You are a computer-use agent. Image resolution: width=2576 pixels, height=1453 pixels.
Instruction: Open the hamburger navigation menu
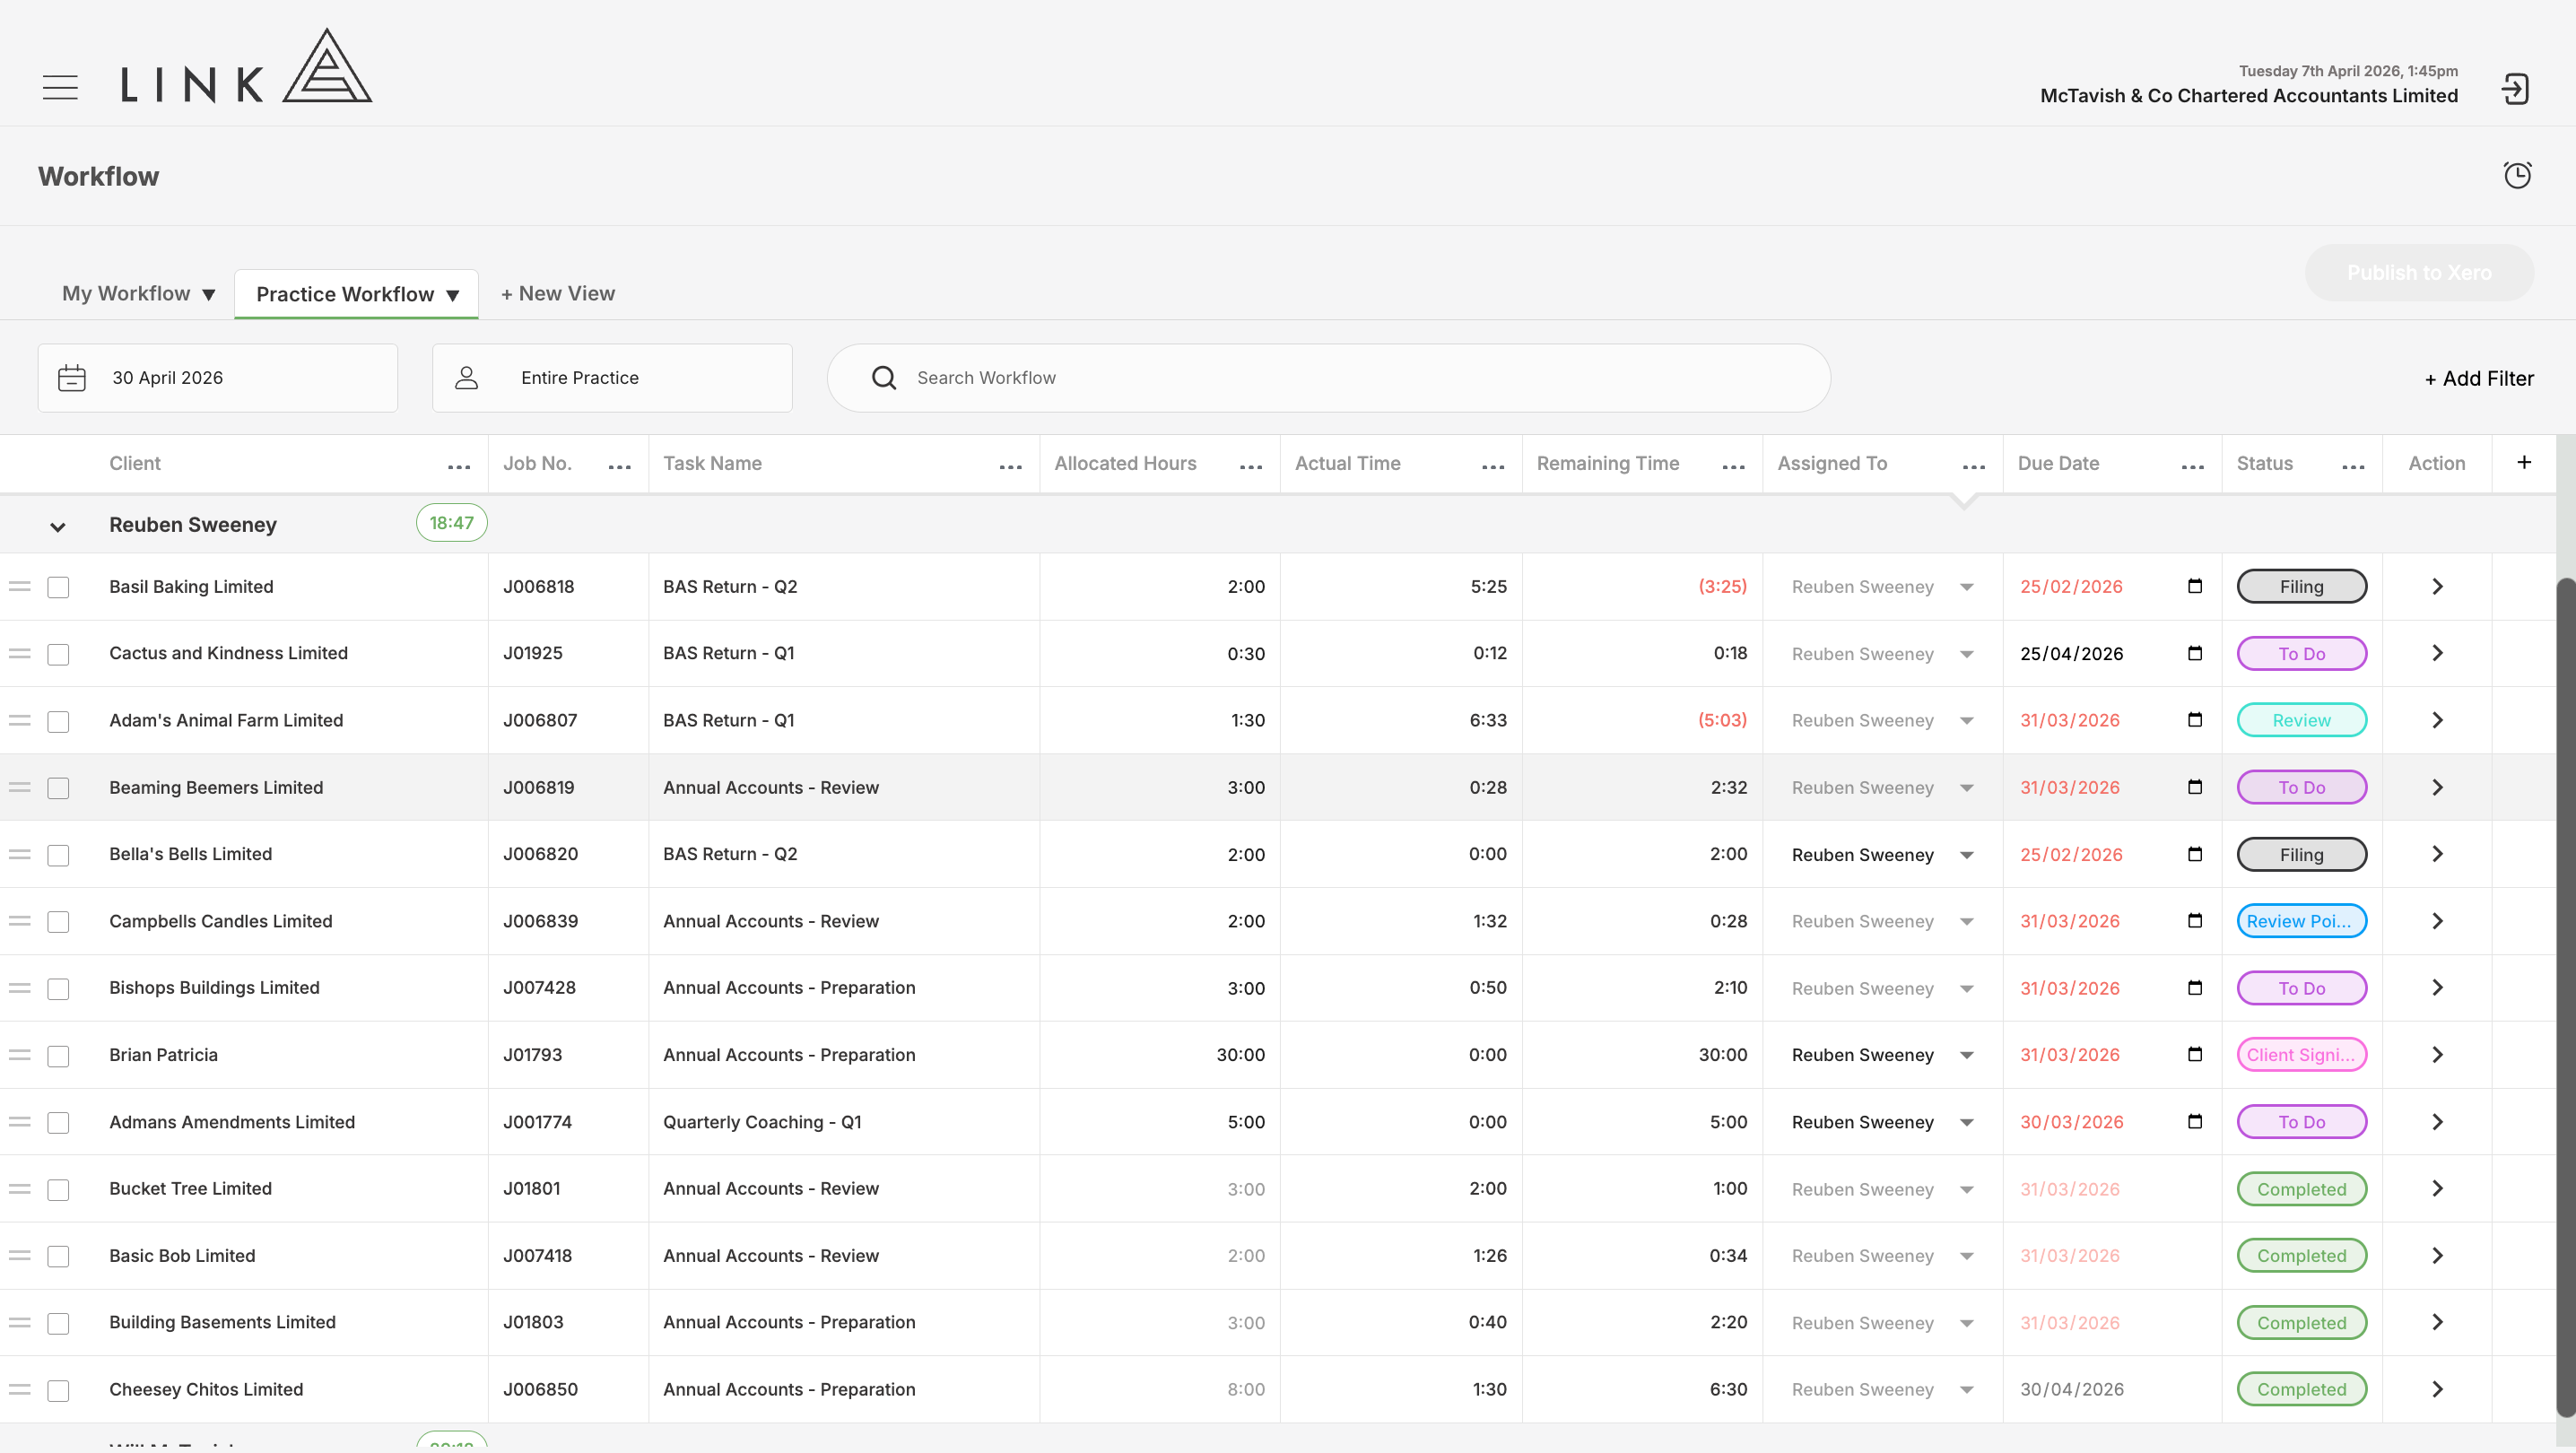click(x=60, y=88)
